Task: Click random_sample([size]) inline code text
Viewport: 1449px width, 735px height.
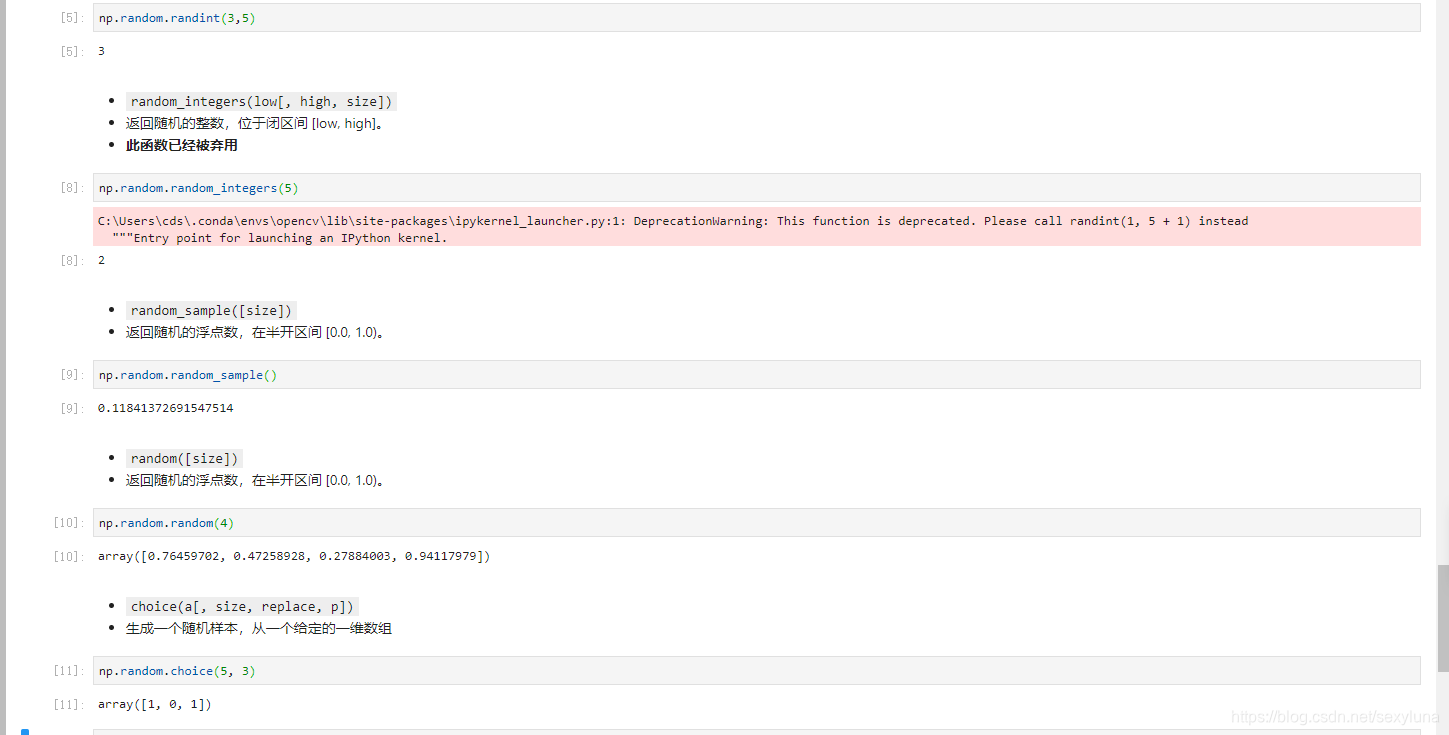Action: 211,311
